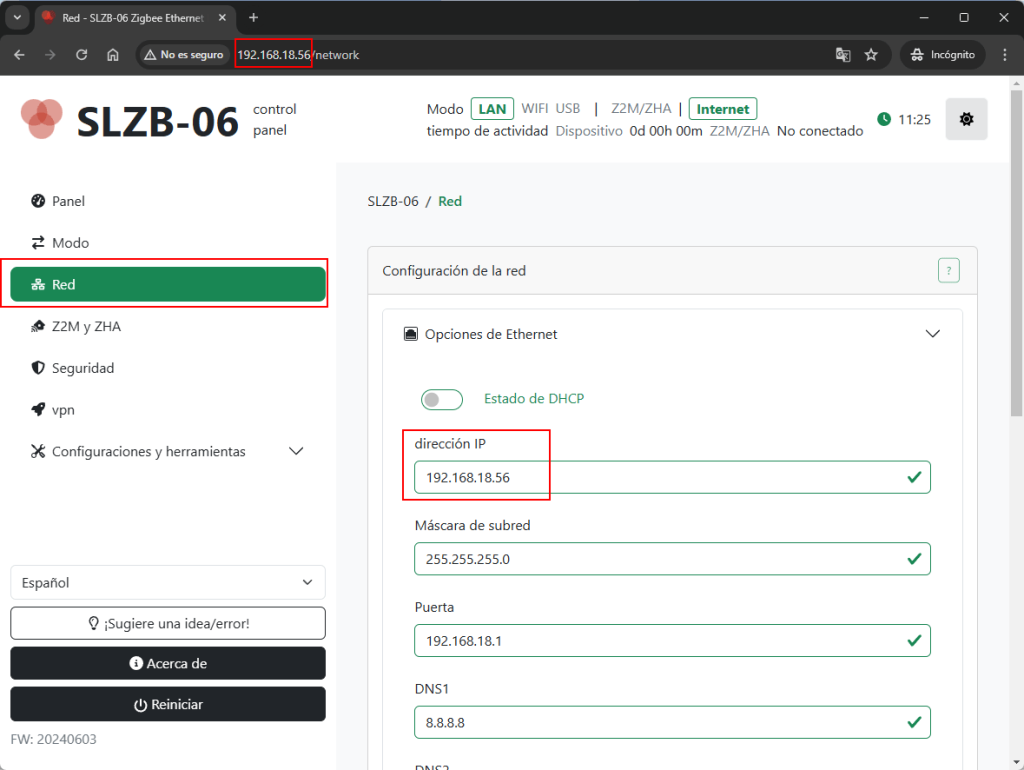Click the browser home icon
1024x770 pixels.
click(113, 55)
